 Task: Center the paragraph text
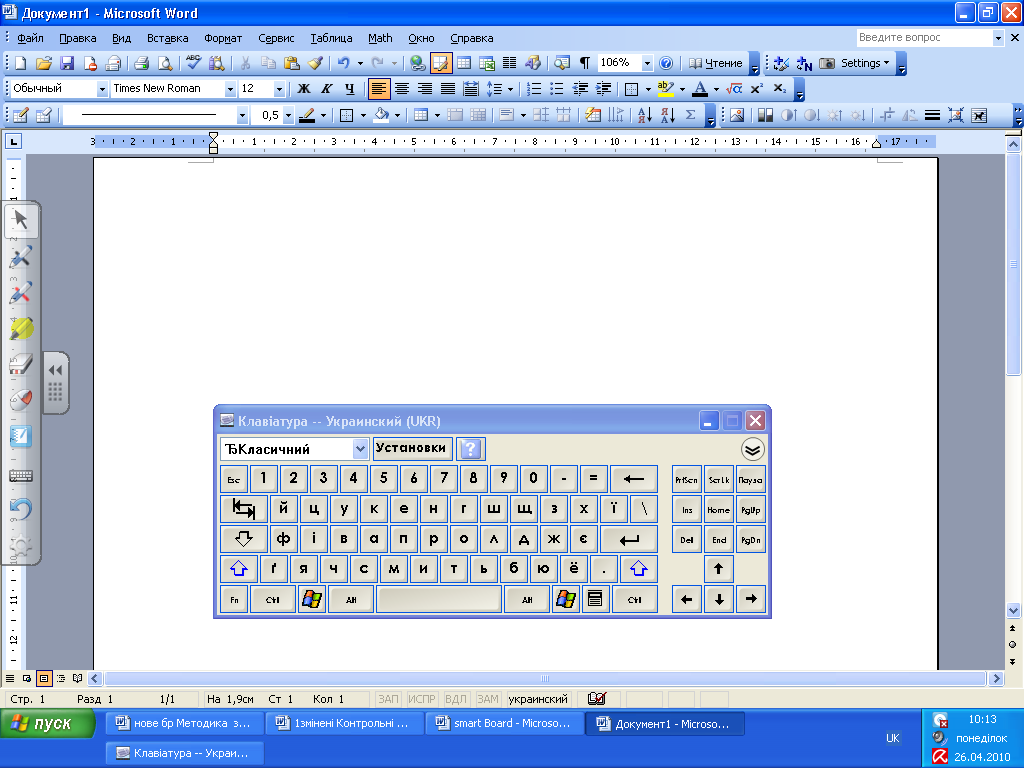(x=402, y=88)
